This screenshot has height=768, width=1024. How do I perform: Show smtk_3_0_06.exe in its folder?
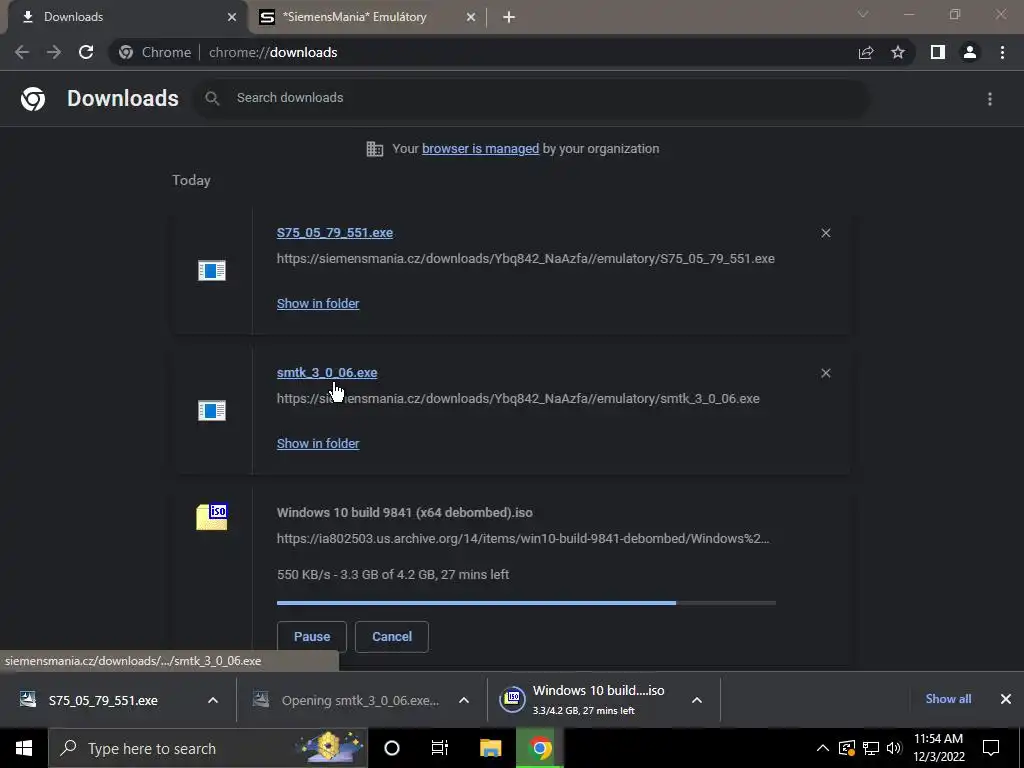318,443
